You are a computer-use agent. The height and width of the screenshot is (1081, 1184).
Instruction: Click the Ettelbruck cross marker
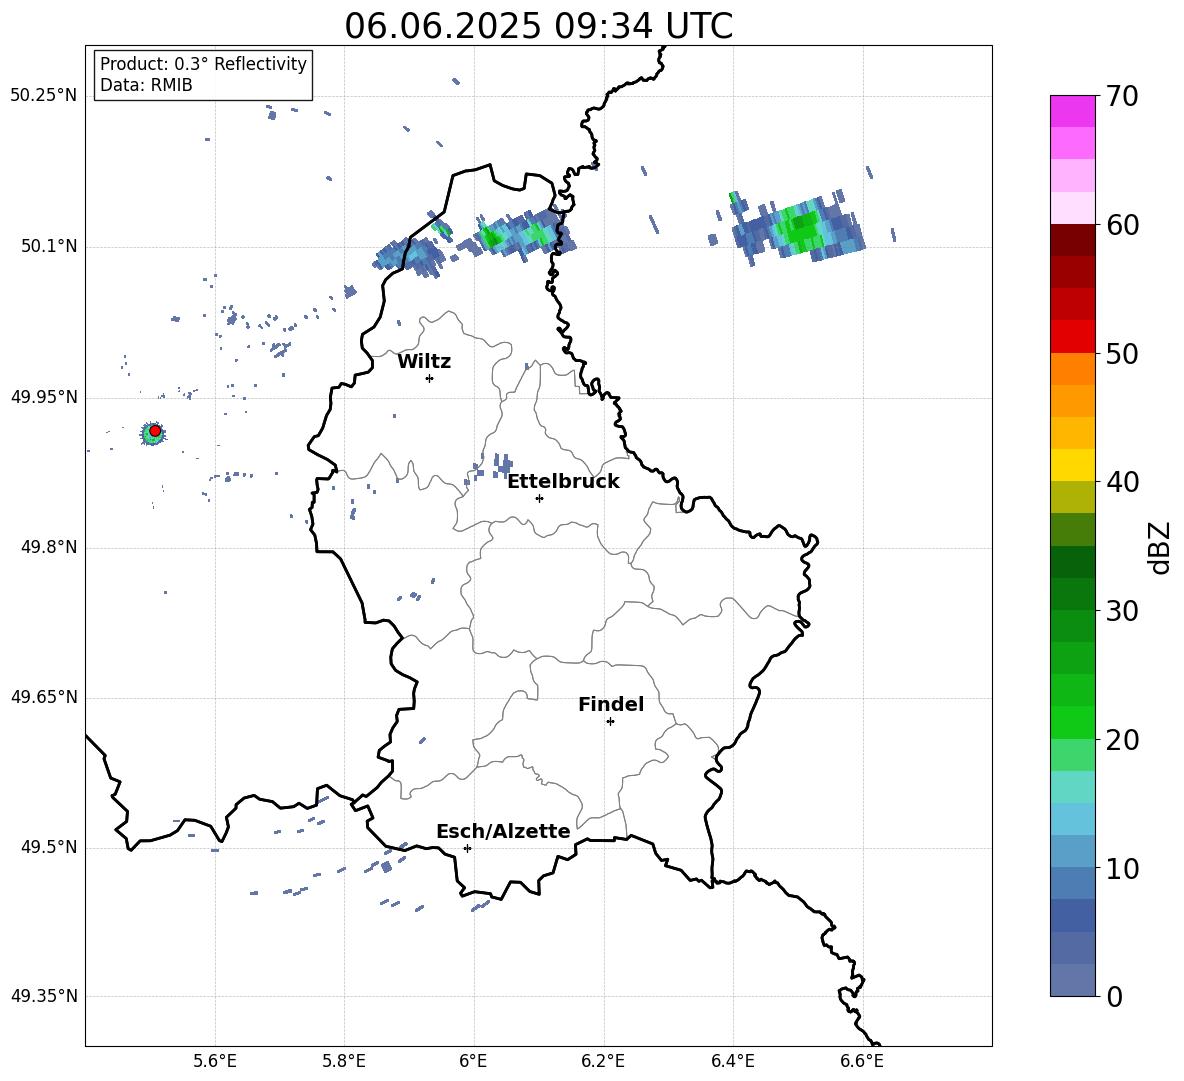click(x=539, y=498)
